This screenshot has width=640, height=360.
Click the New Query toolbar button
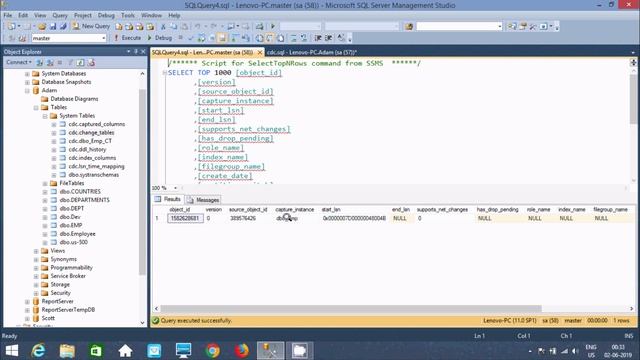pos(91,26)
